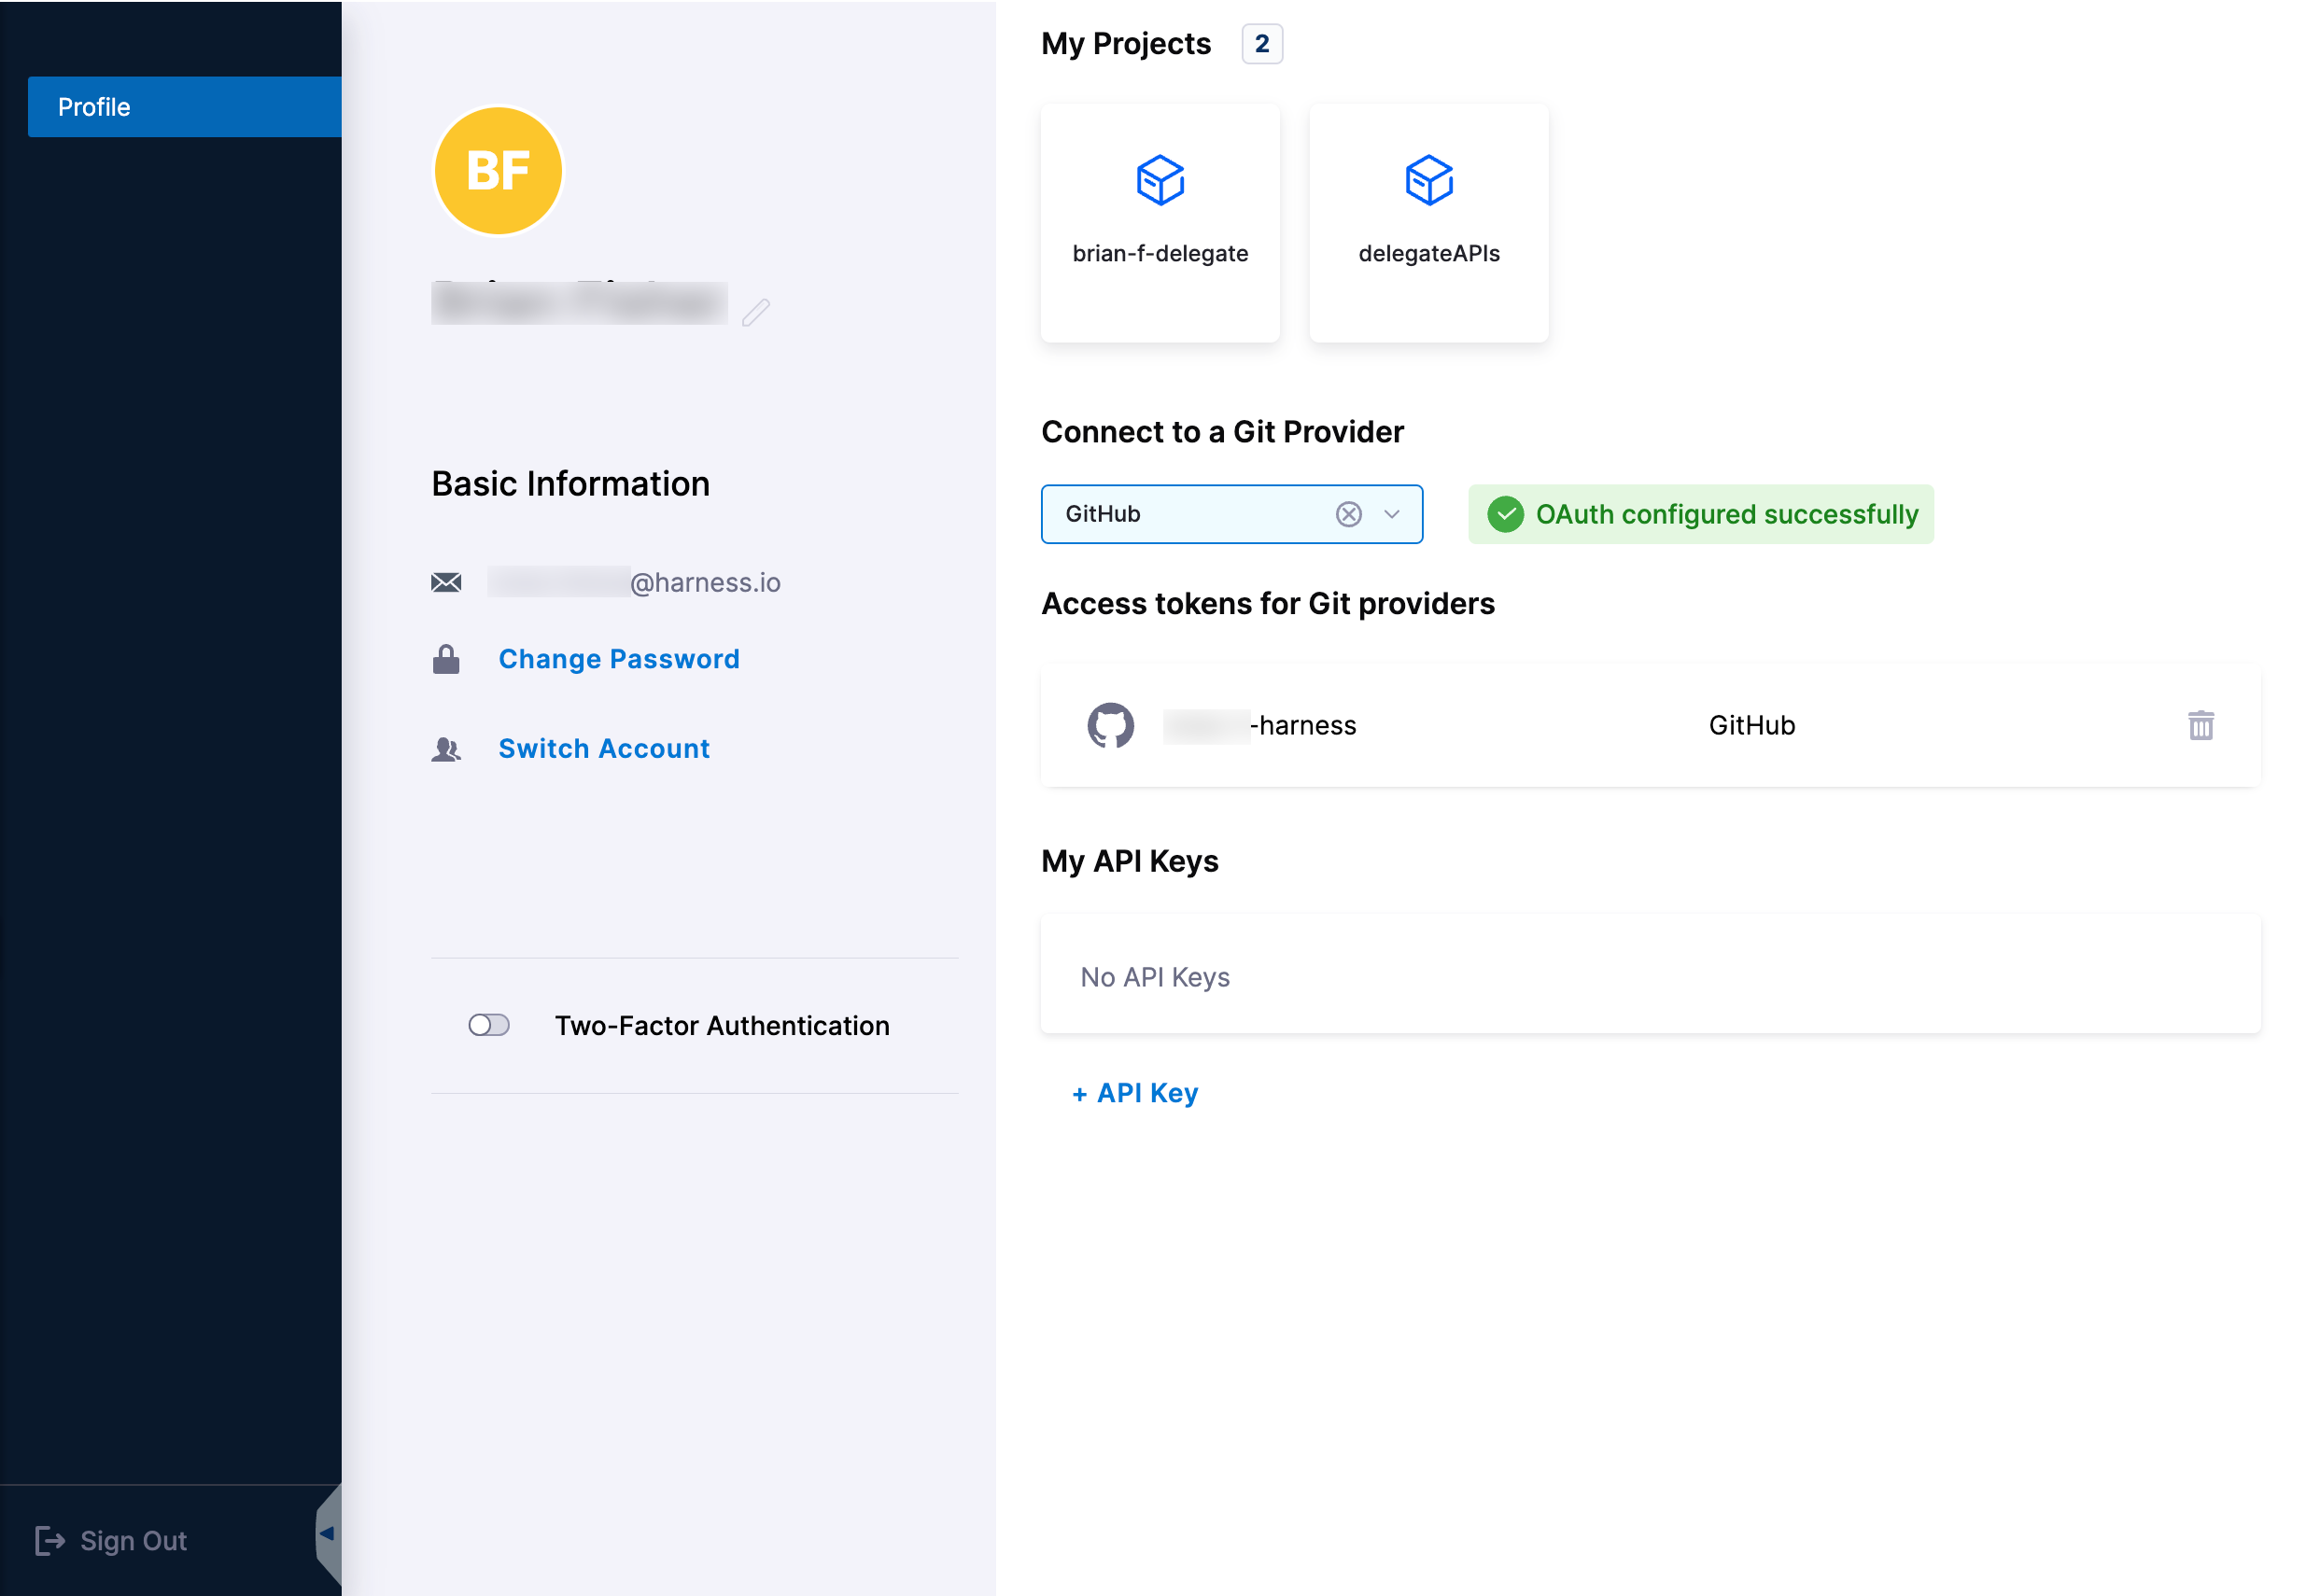
Task: Click the GitHub logo on token row
Action: 1110,725
